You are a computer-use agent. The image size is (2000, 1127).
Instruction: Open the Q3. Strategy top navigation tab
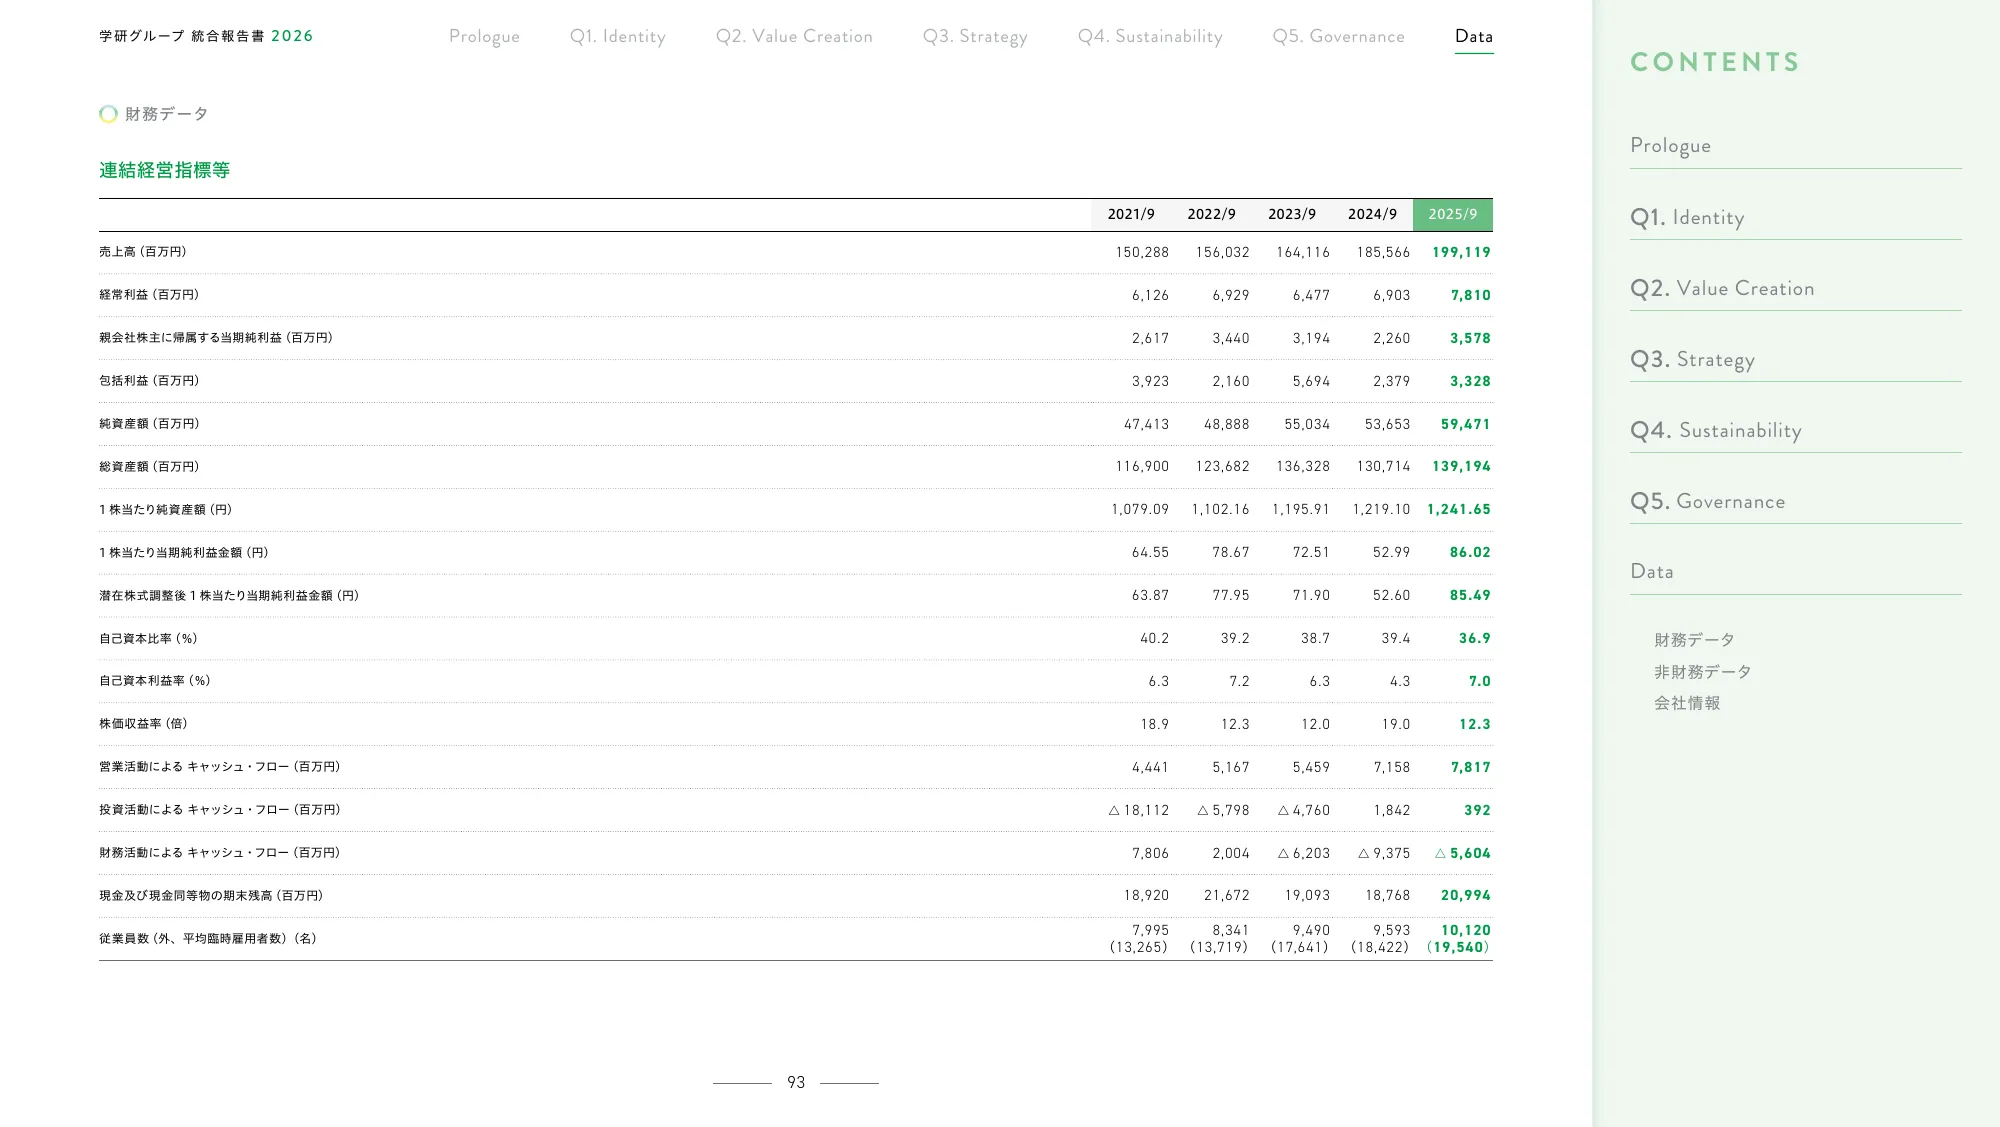click(x=975, y=36)
